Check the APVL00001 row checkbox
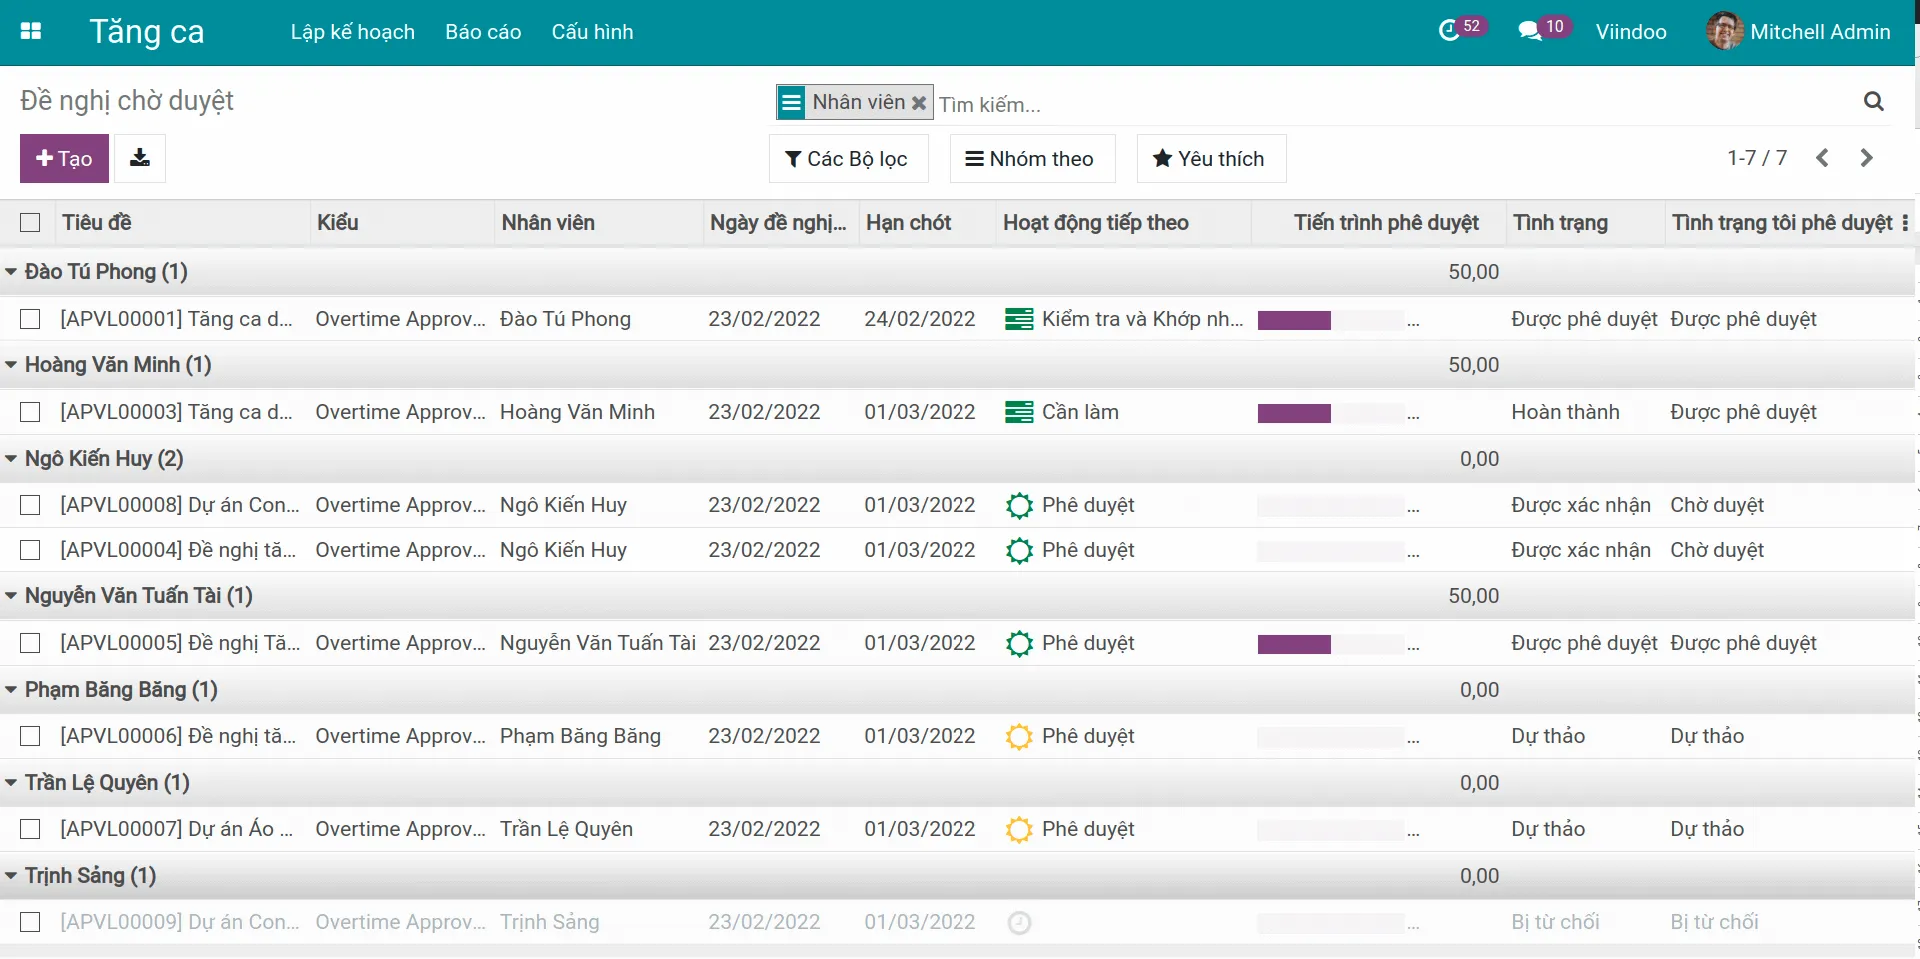 (30, 318)
